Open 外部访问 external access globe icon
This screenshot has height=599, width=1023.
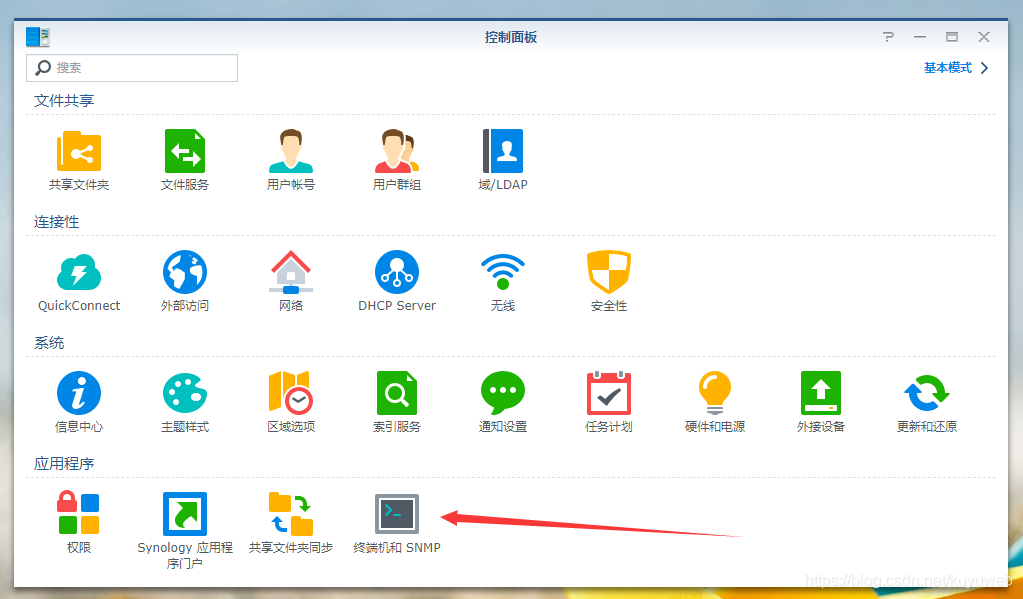pyautogui.click(x=185, y=272)
